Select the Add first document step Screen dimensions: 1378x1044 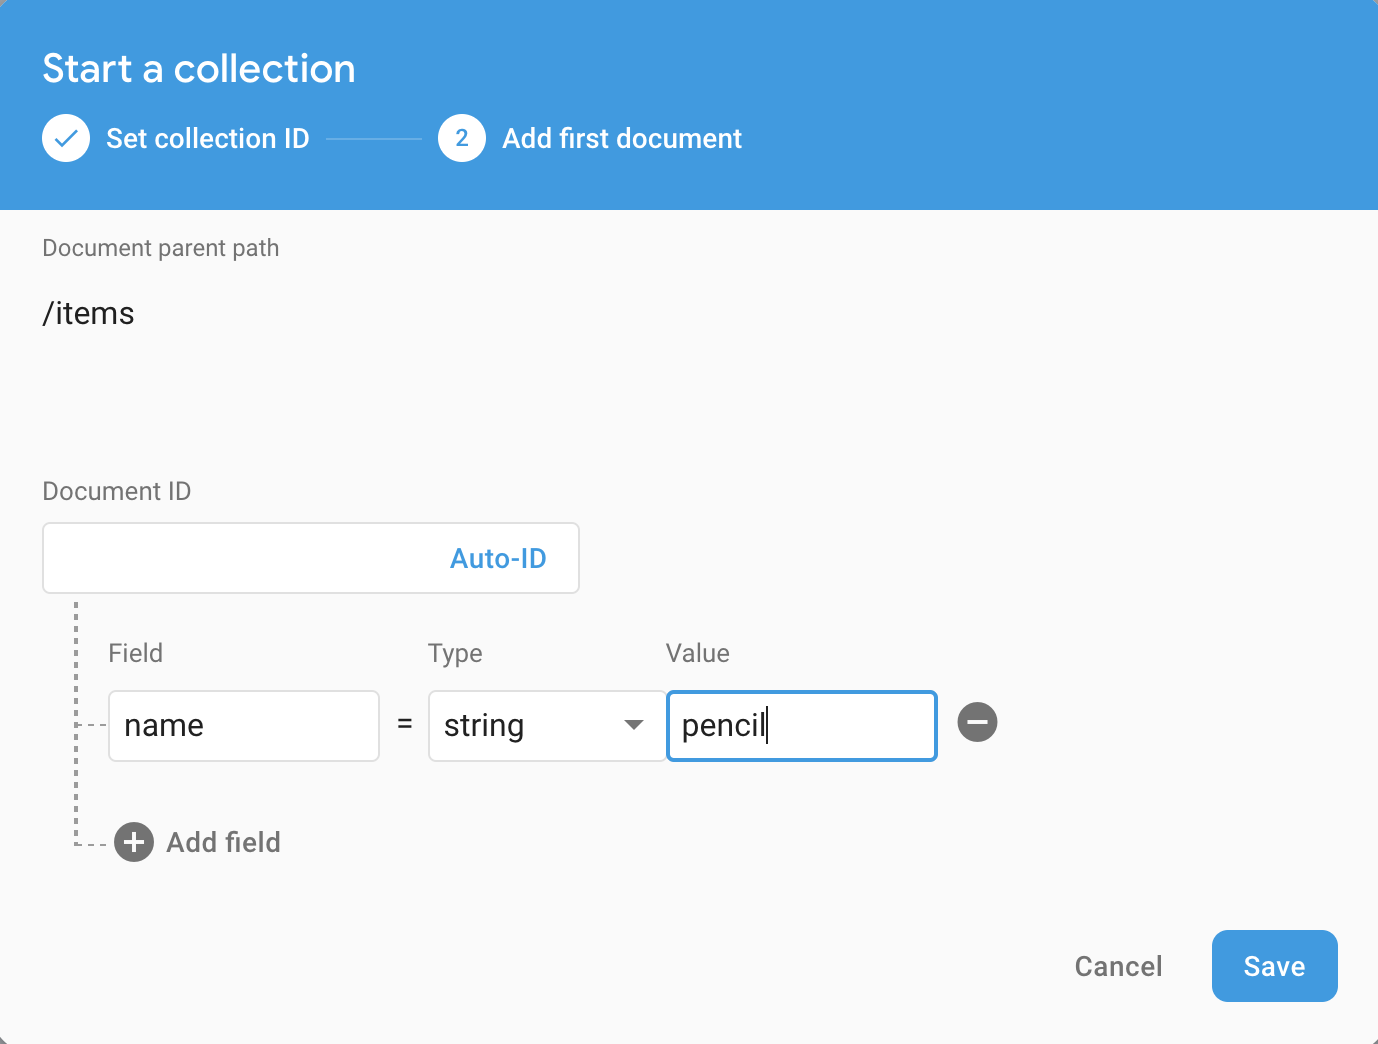[621, 138]
